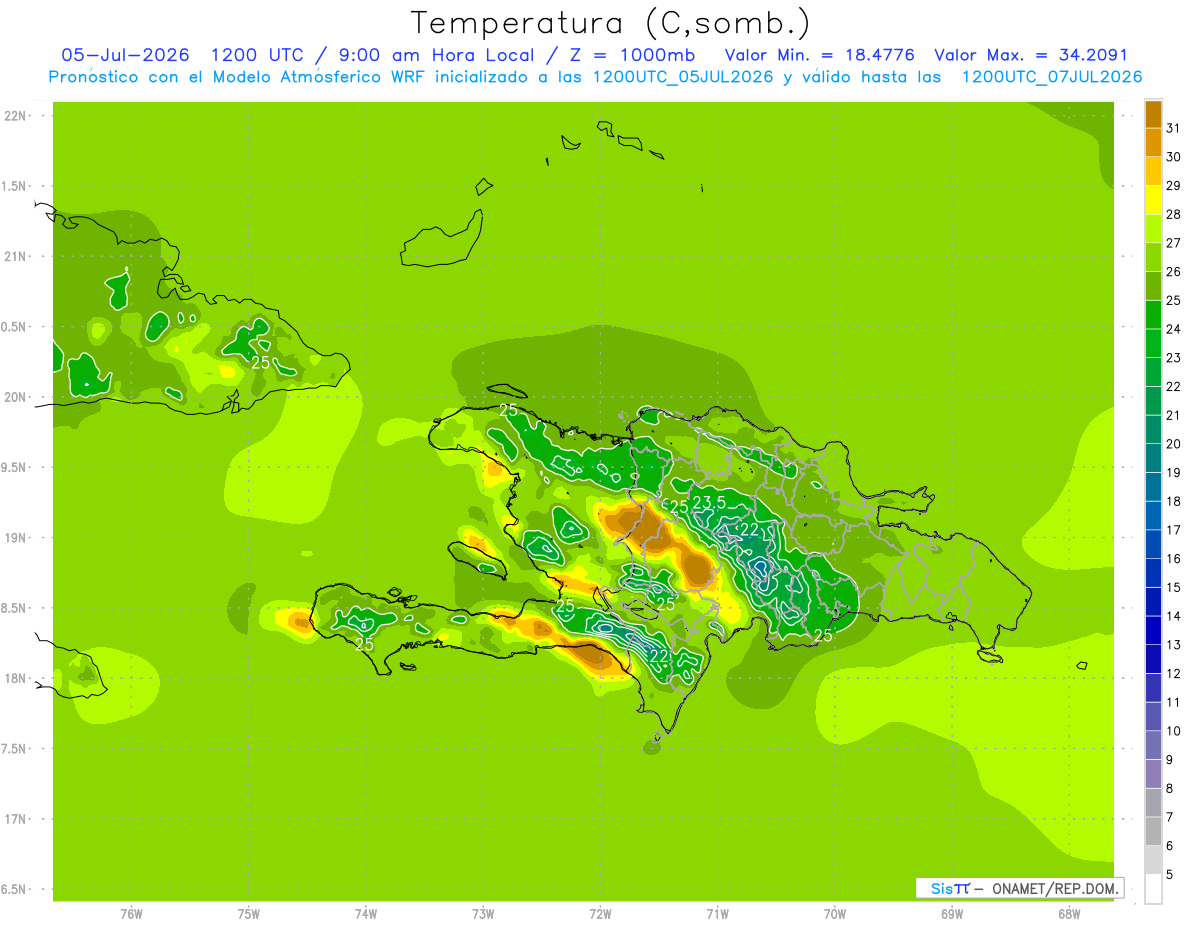Click legend value '18' on the color bar
Viewport: 1200px width, 927px height.
point(1173,502)
